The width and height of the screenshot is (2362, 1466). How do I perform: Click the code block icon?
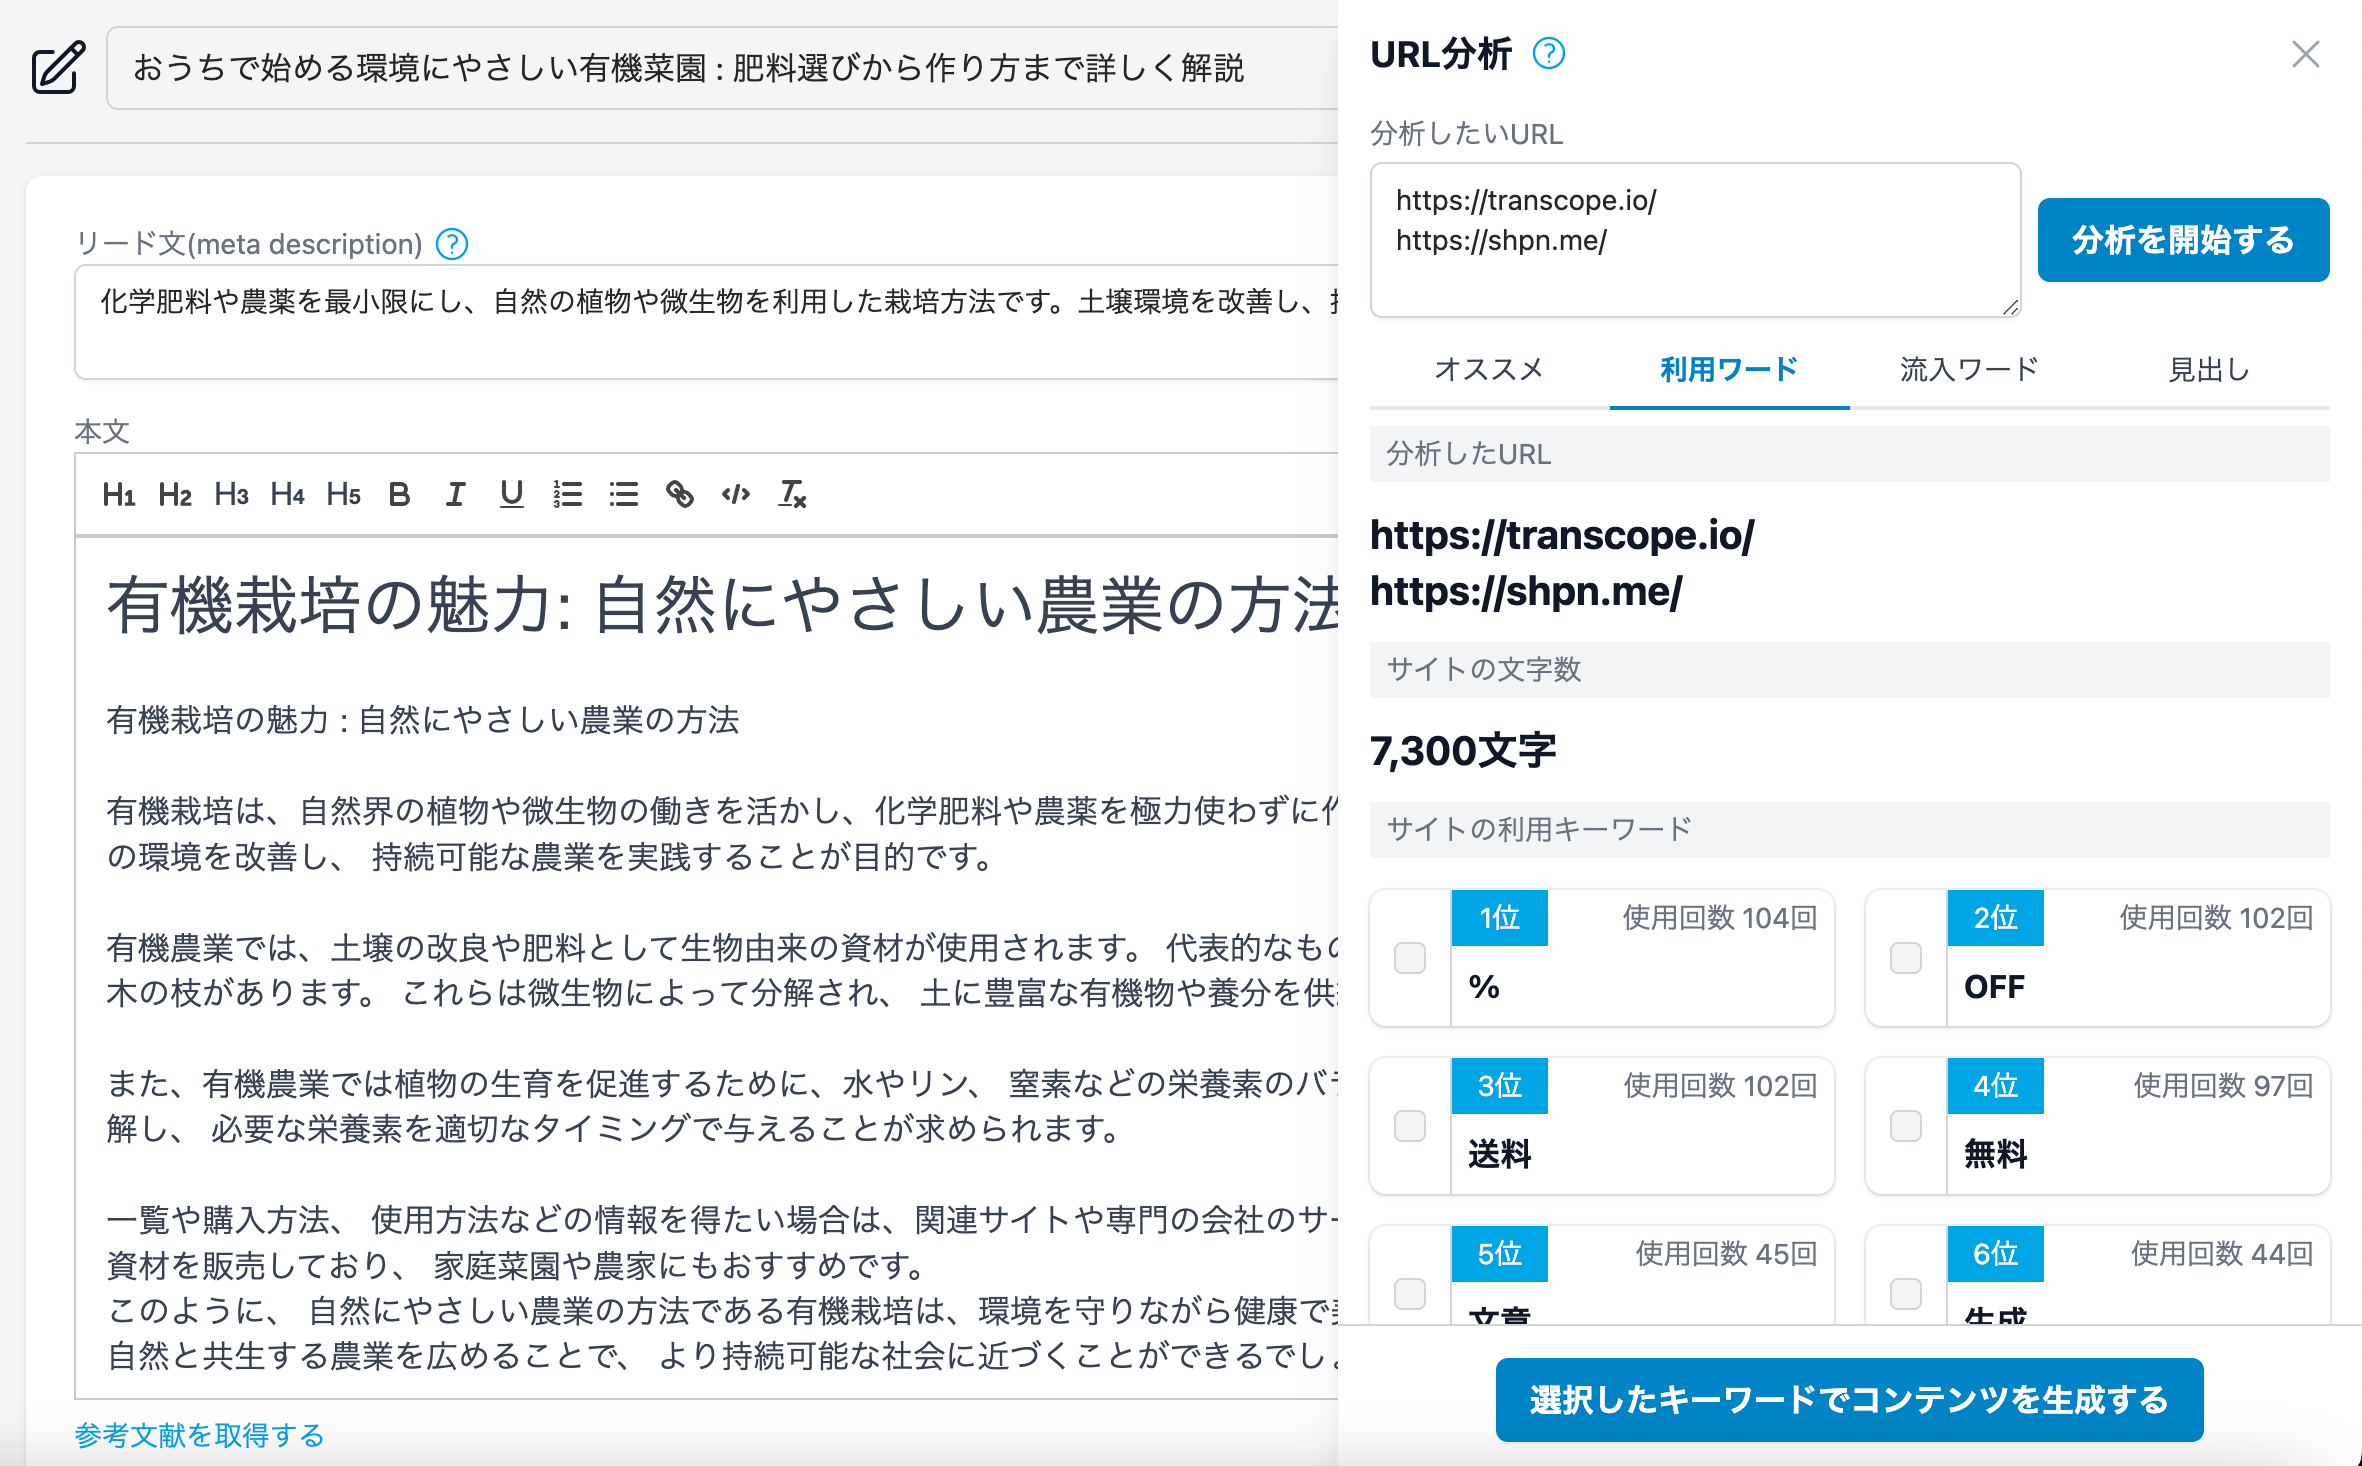[x=736, y=494]
